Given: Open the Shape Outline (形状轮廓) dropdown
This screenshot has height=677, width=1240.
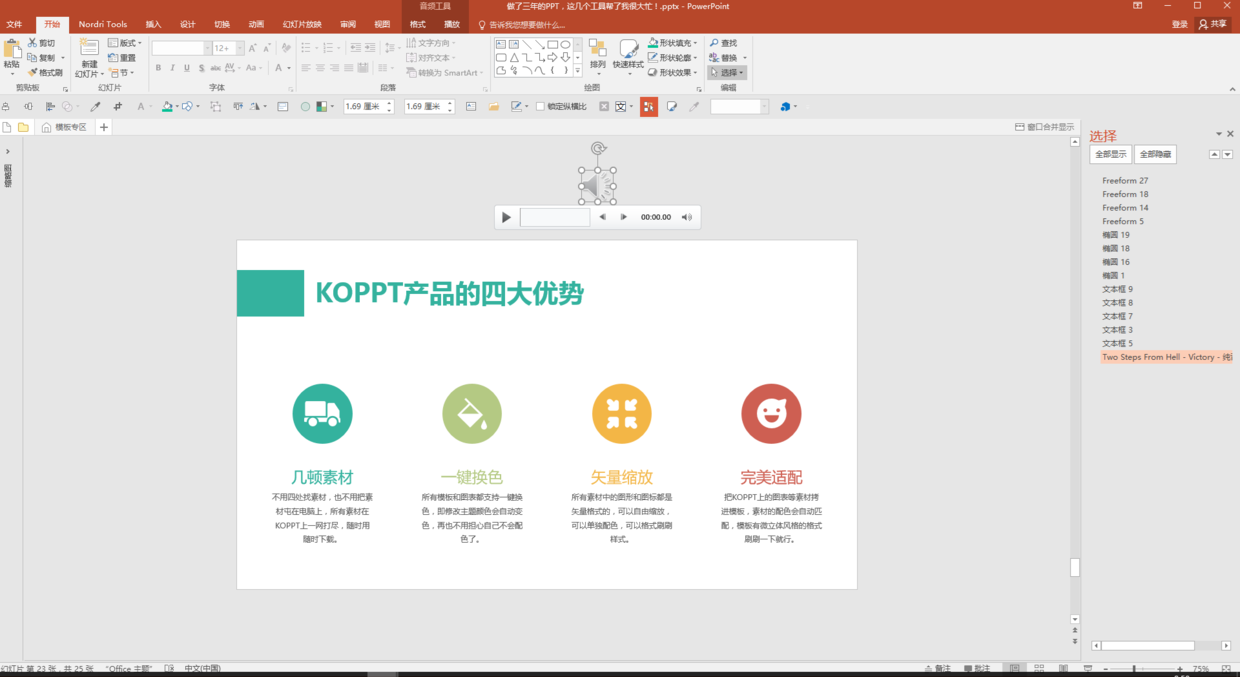Looking at the screenshot, I should pyautogui.click(x=673, y=58).
